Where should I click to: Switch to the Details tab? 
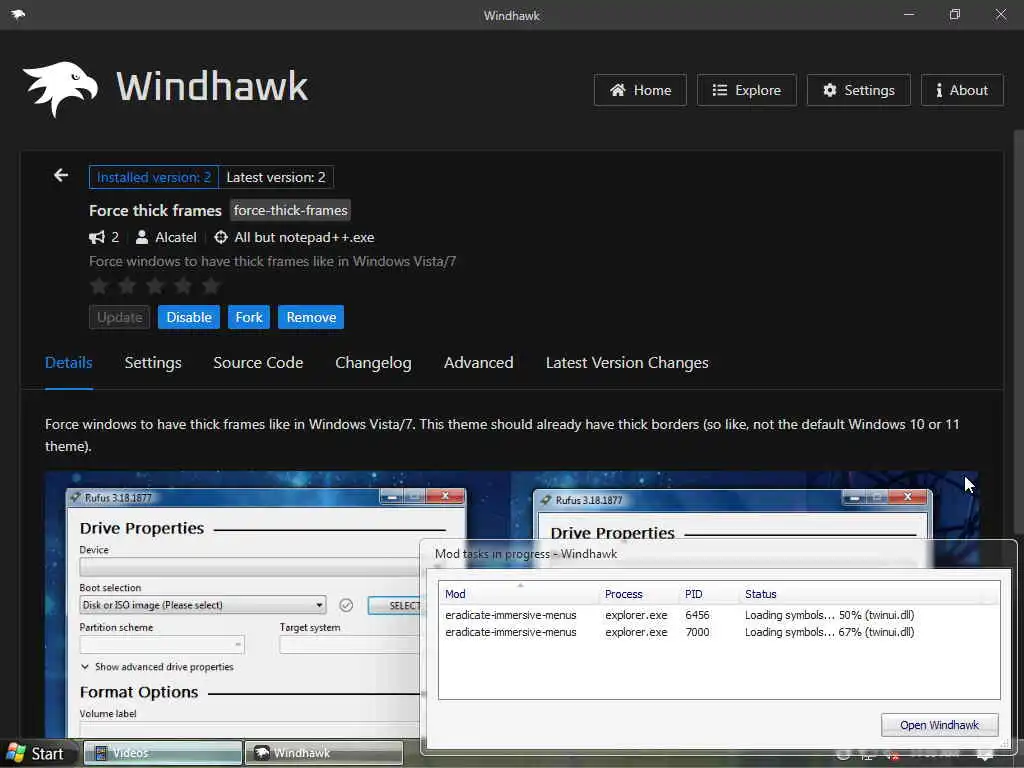point(69,363)
